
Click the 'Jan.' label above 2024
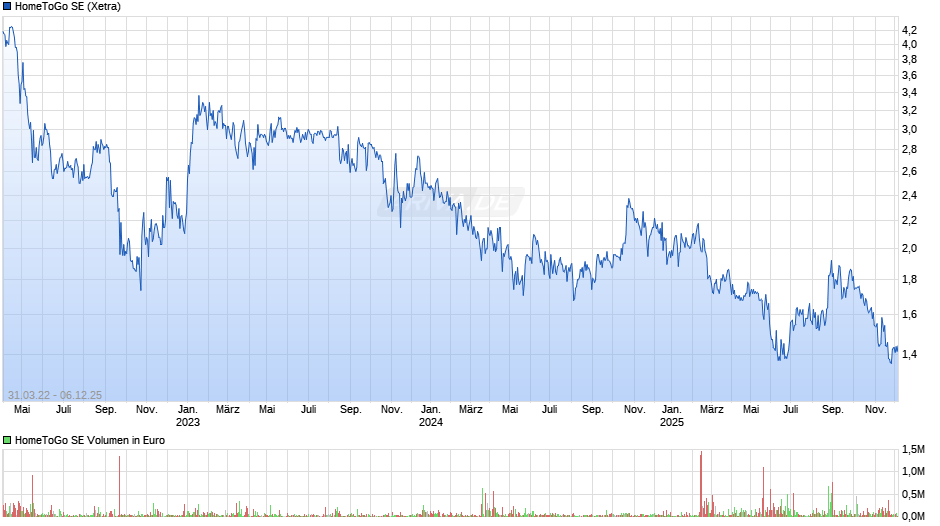coord(430,409)
